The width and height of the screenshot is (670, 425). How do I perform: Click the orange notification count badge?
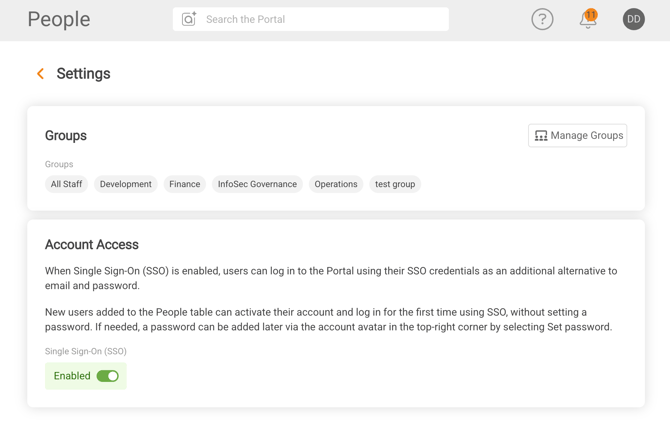coord(592,14)
